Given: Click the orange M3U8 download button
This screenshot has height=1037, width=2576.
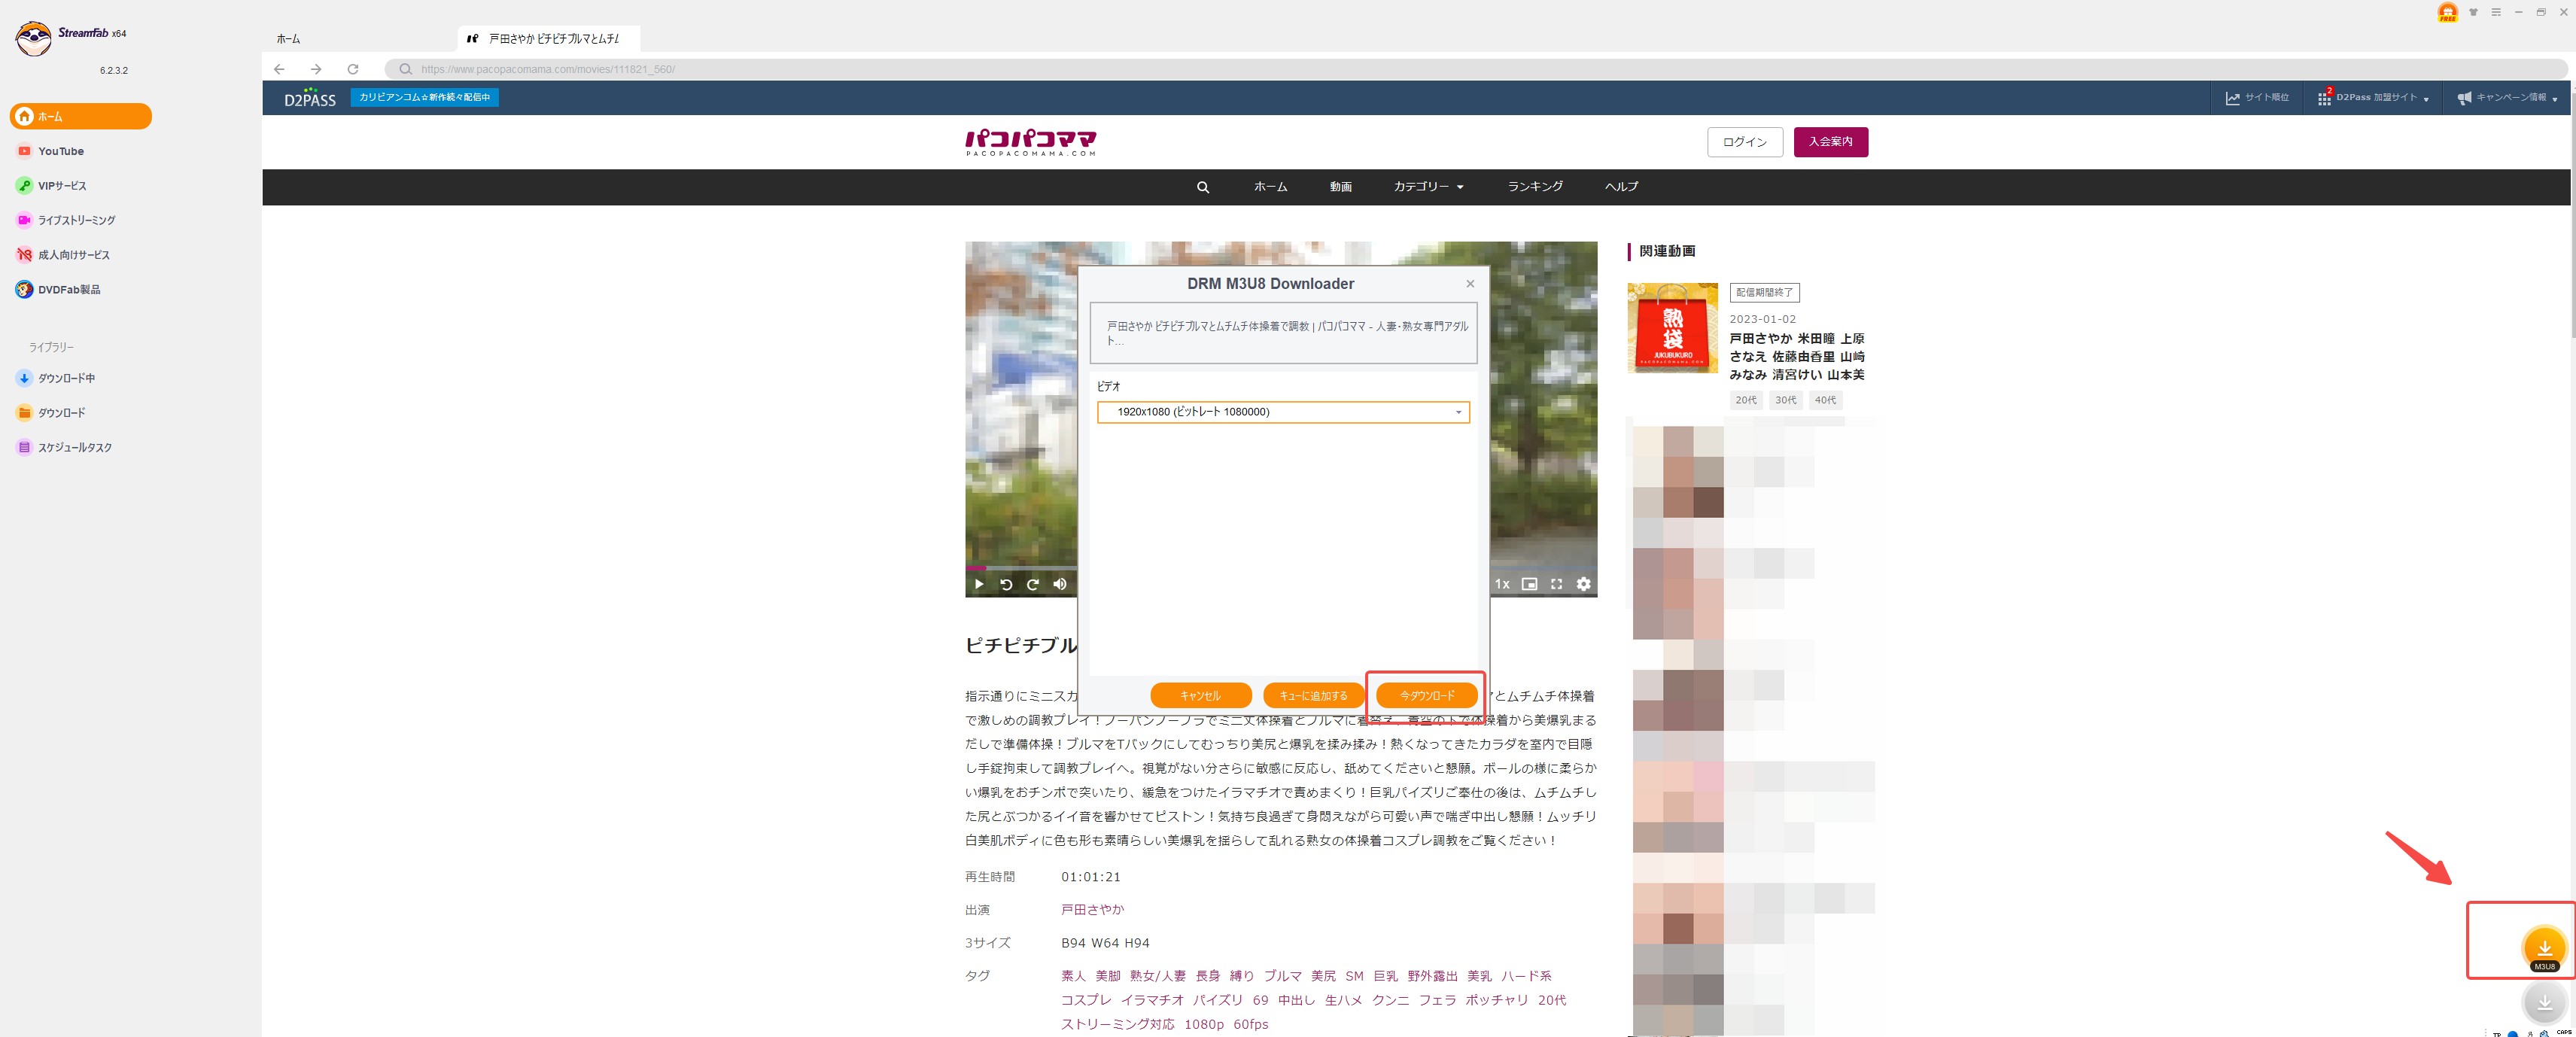Looking at the screenshot, I should click(2544, 947).
